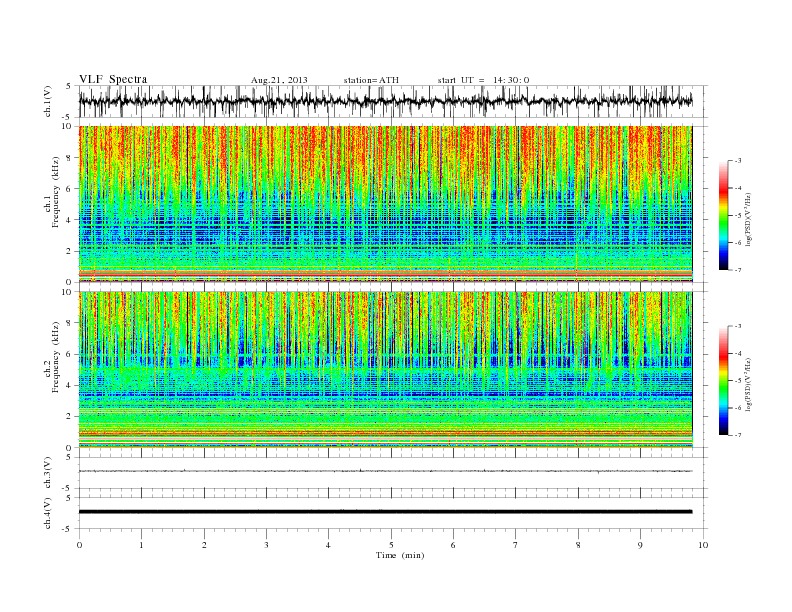Click the ch.2 spectrogram color bar
This screenshot has height=612, width=792.
[x=723, y=381]
